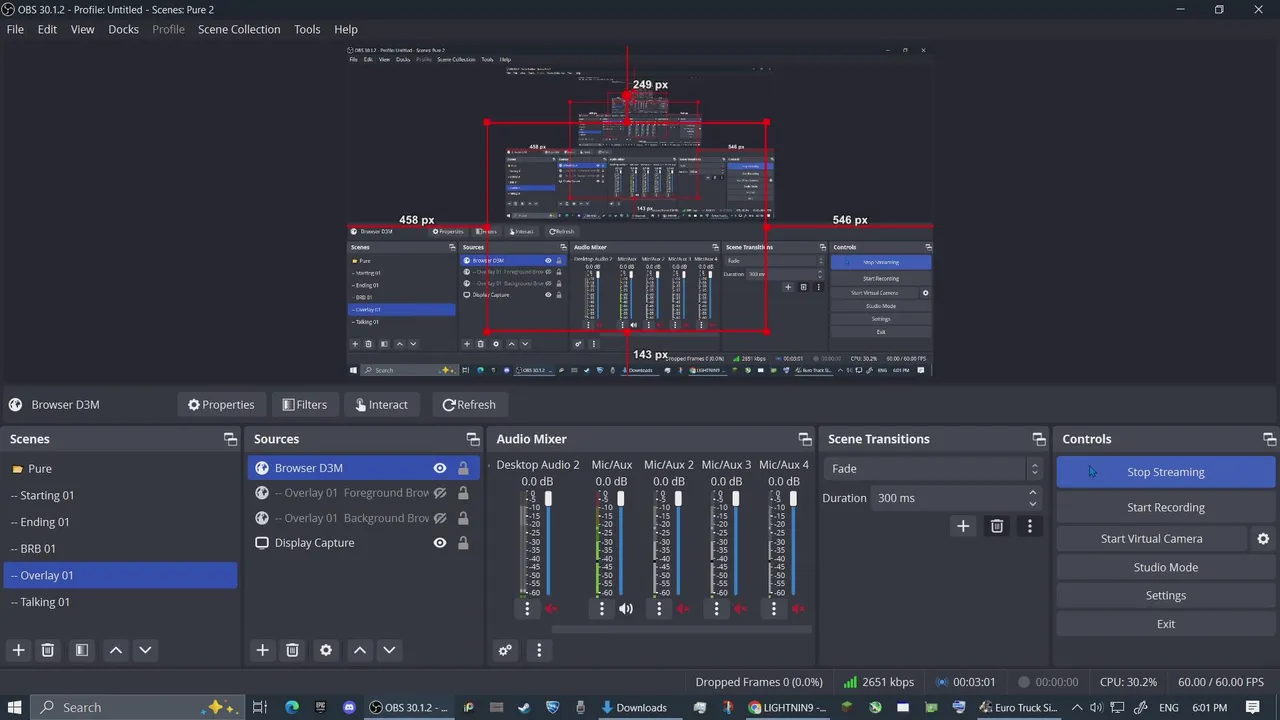This screenshot has height=720, width=1280.
Task: Add a new scene with the plus icon
Action: point(18,650)
